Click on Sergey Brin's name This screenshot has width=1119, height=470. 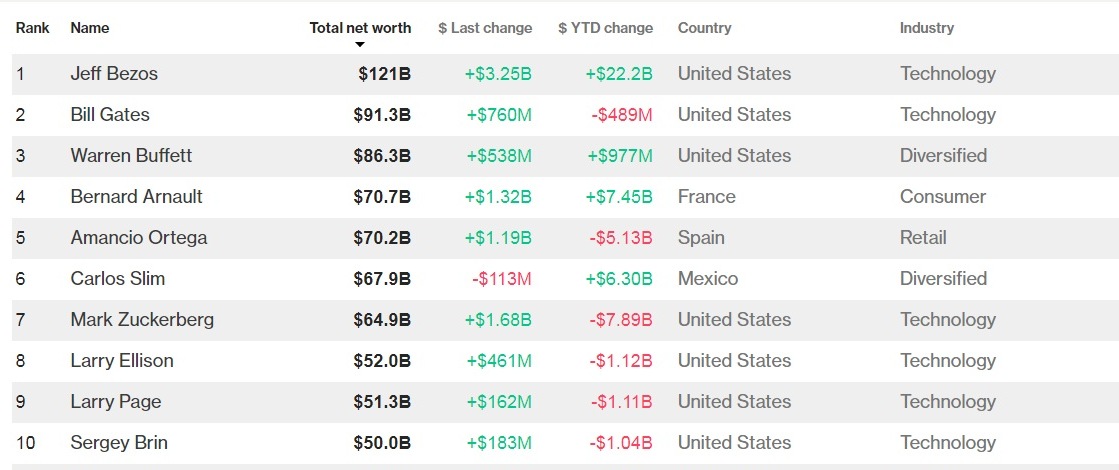pyautogui.click(x=119, y=443)
